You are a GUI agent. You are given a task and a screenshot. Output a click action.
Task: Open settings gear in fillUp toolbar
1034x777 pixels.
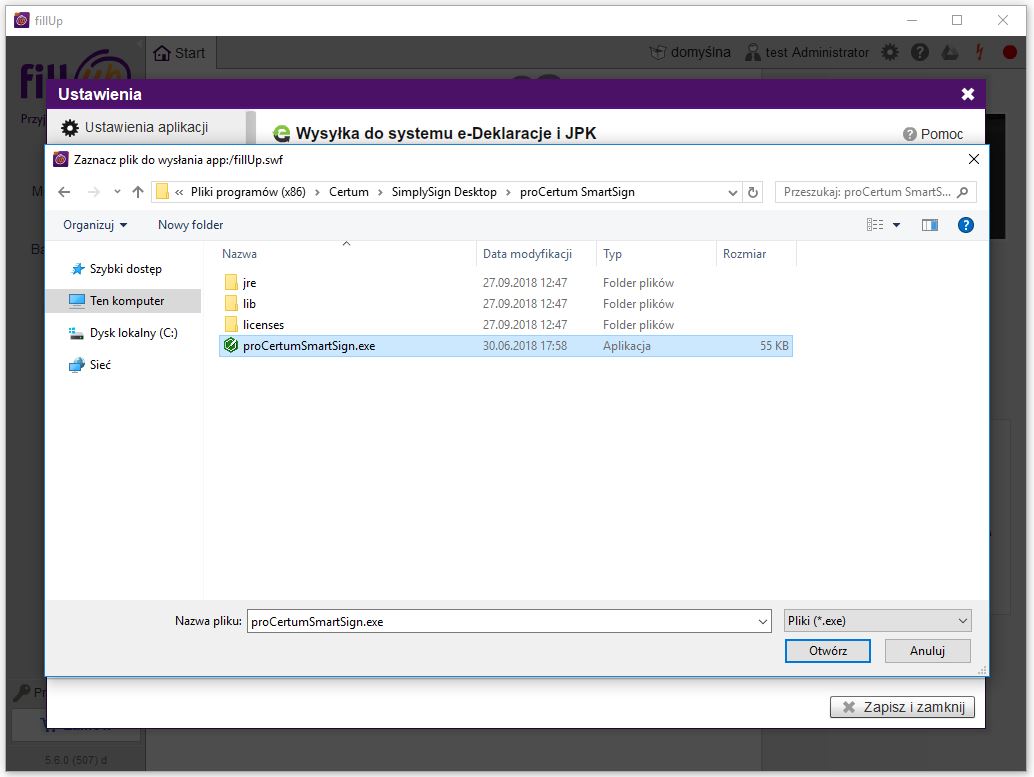pyautogui.click(x=890, y=52)
